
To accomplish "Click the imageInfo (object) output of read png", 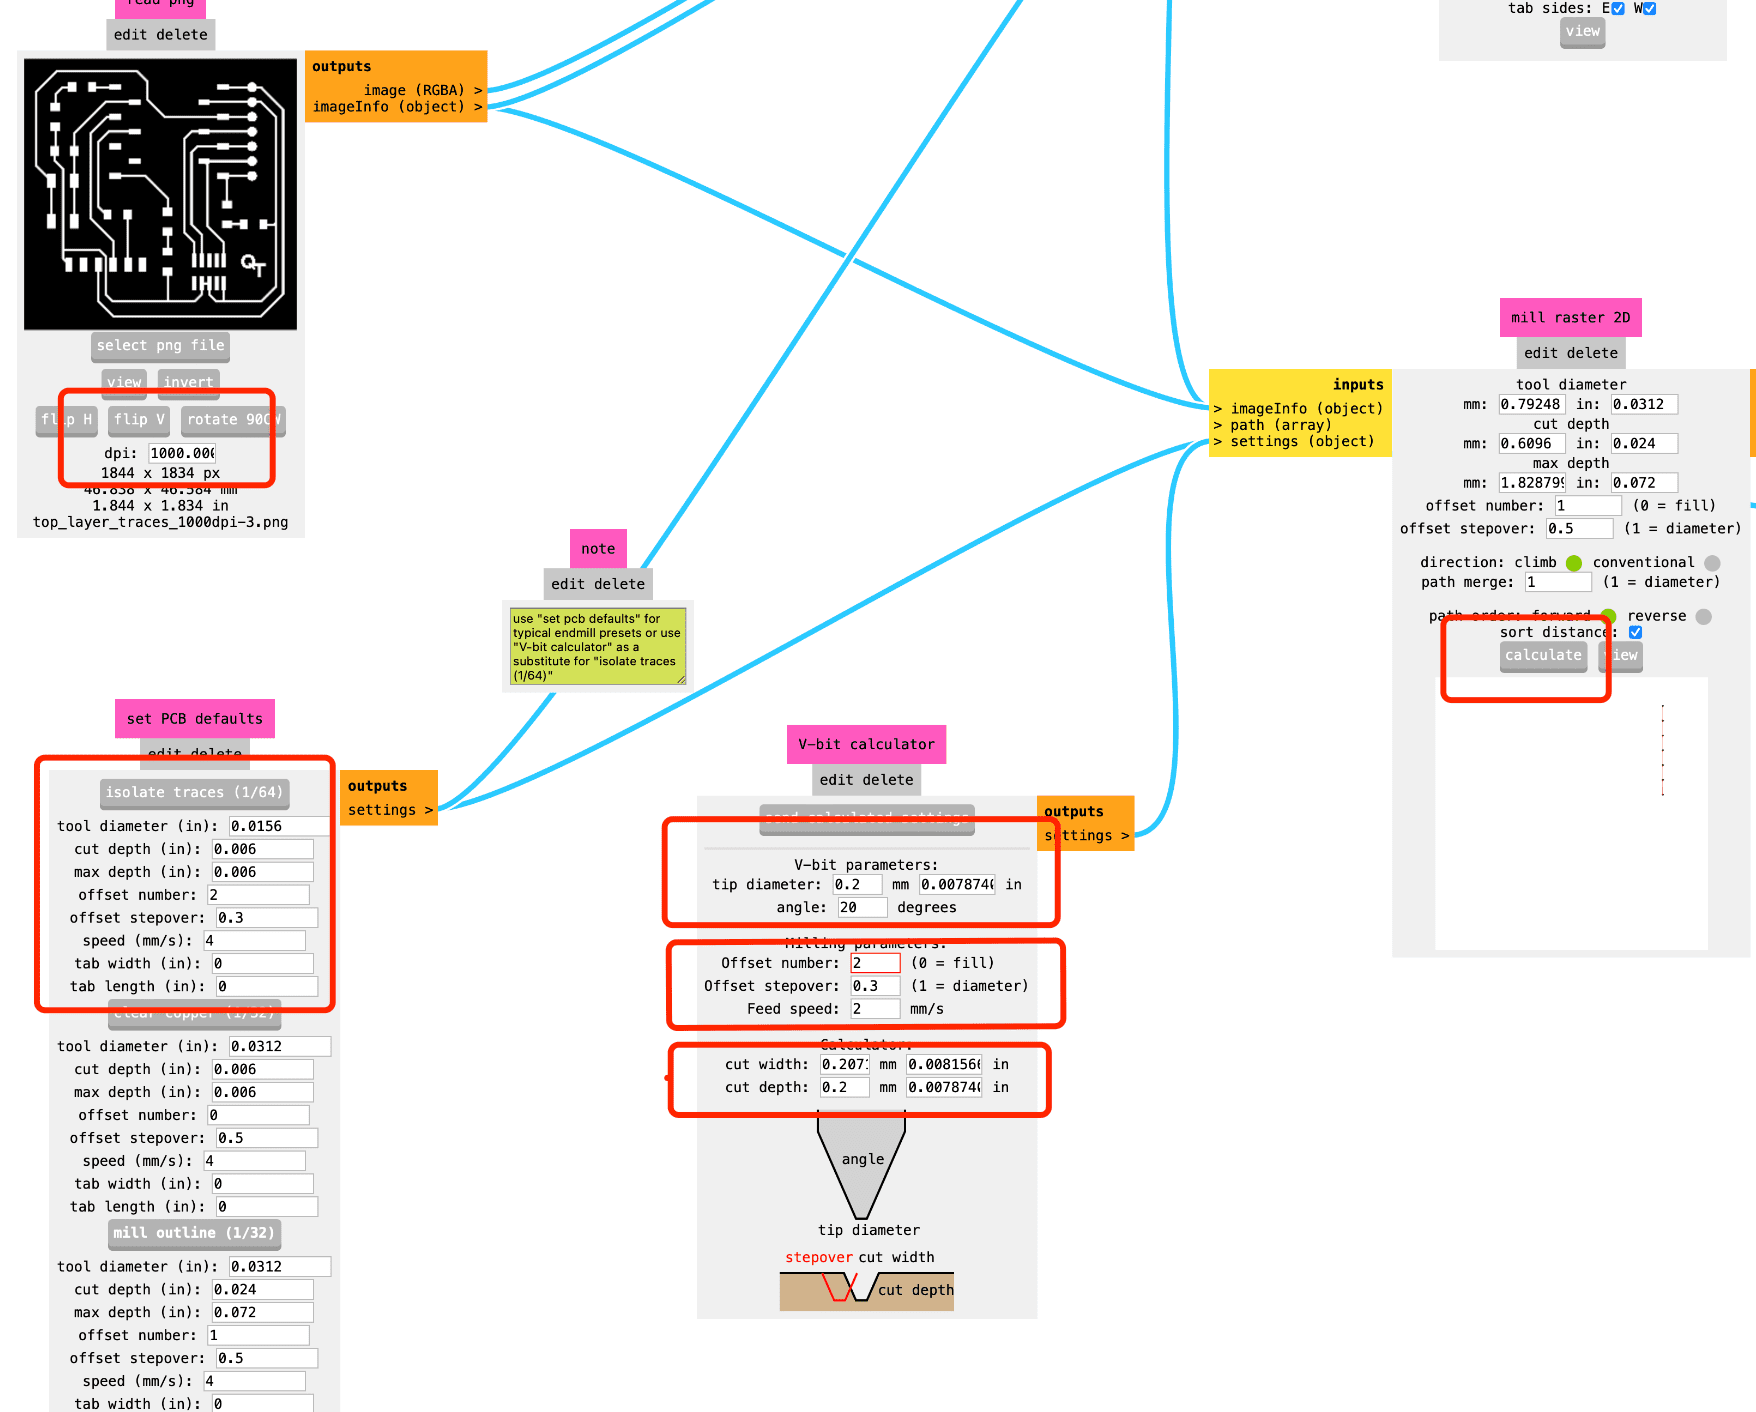I will pyautogui.click(x=398, y=107).
